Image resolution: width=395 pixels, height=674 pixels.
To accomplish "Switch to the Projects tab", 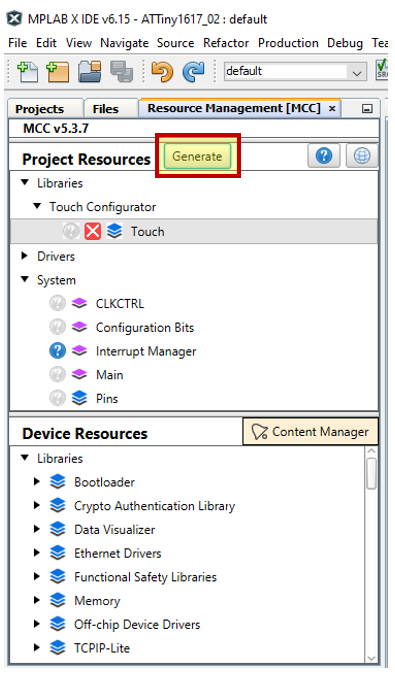I will click(x=40, y=109).
